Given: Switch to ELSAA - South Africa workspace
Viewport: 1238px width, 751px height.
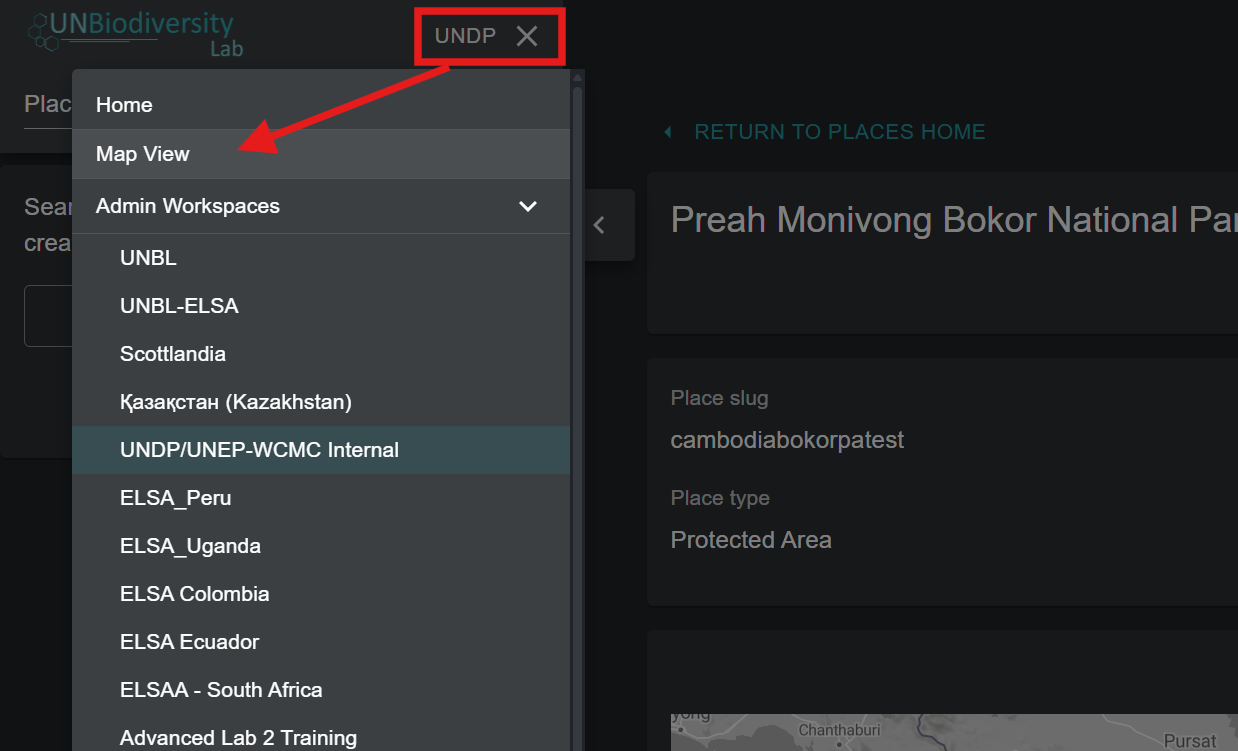Looking at the screenshot, I should (x=221, y=690).
